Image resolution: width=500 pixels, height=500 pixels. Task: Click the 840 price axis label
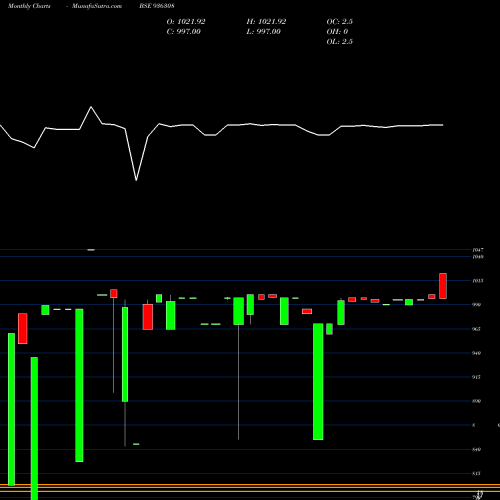tap(476, 449)
